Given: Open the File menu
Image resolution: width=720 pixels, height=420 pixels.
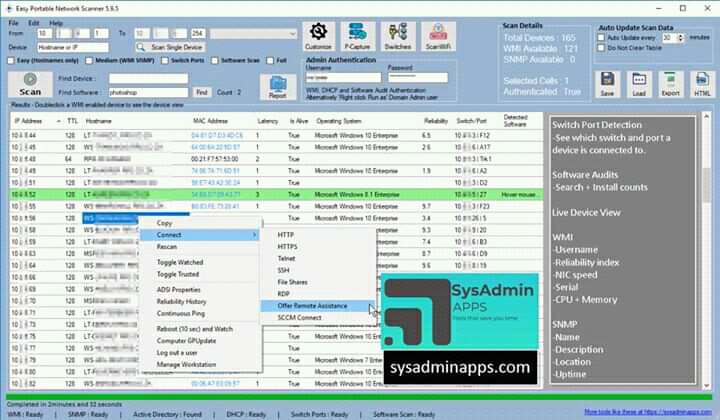Looking at the screenshot, I should (x=13, y=23).
